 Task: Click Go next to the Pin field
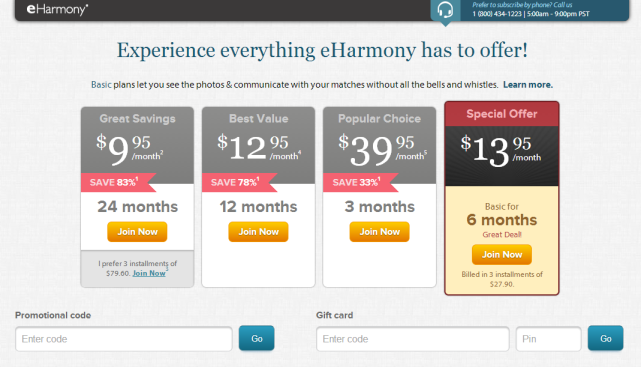coord(606,338)
